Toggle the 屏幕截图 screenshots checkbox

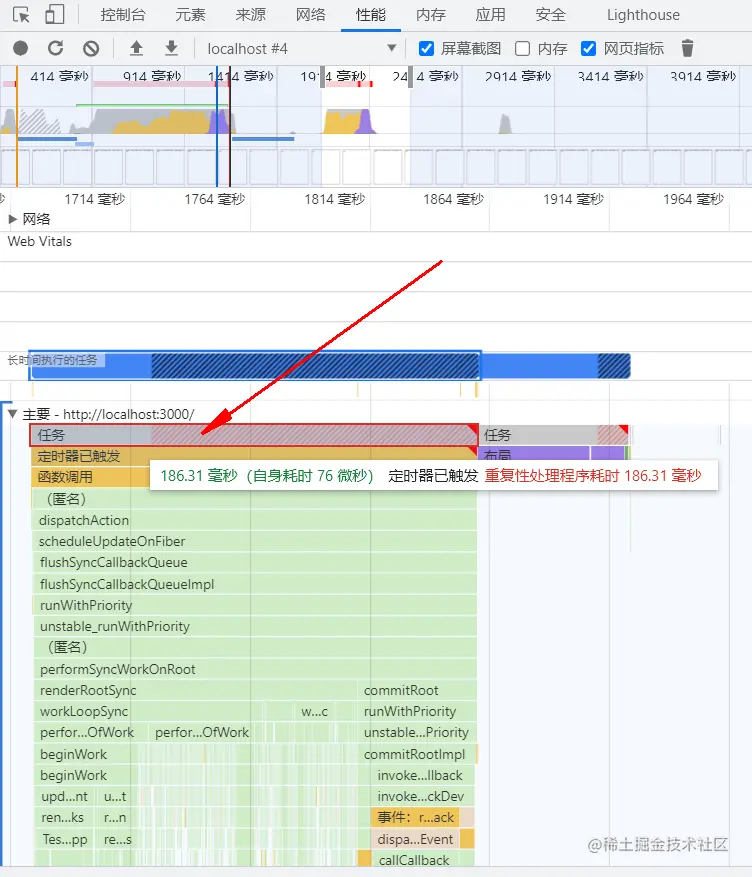point(426,49)
